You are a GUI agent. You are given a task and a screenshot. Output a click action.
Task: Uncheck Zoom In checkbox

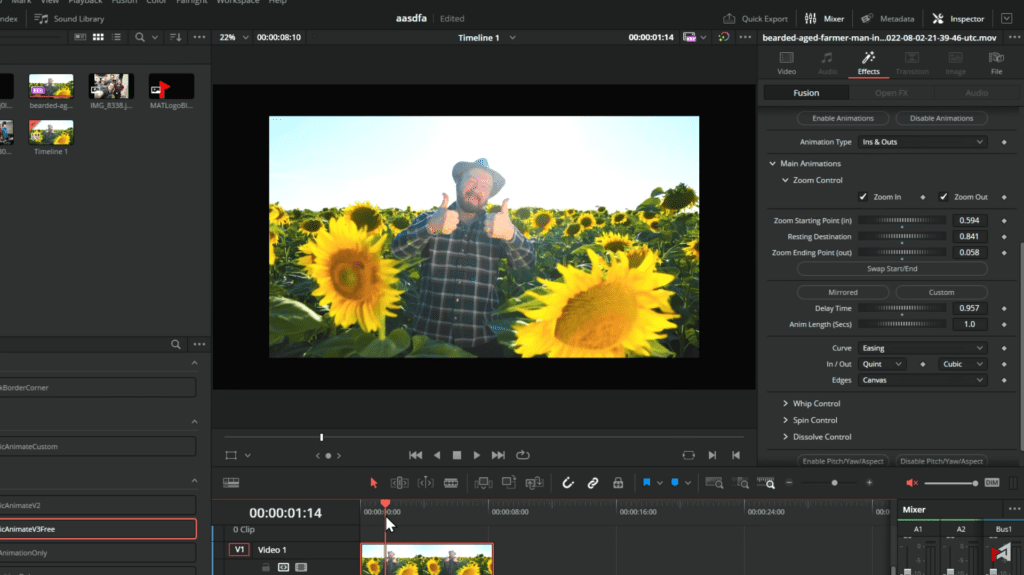863,197
